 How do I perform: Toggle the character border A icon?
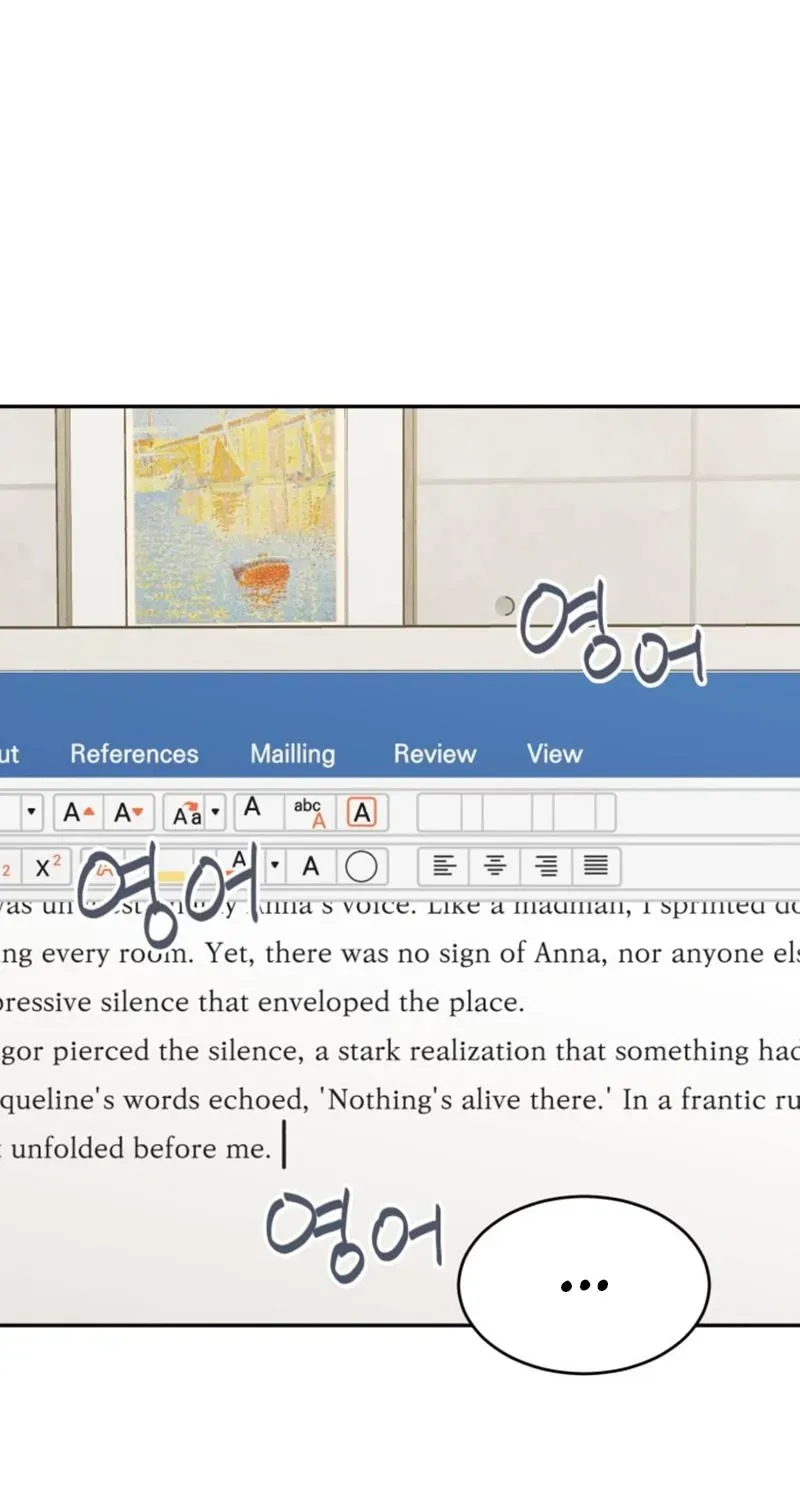coord(362,814)
